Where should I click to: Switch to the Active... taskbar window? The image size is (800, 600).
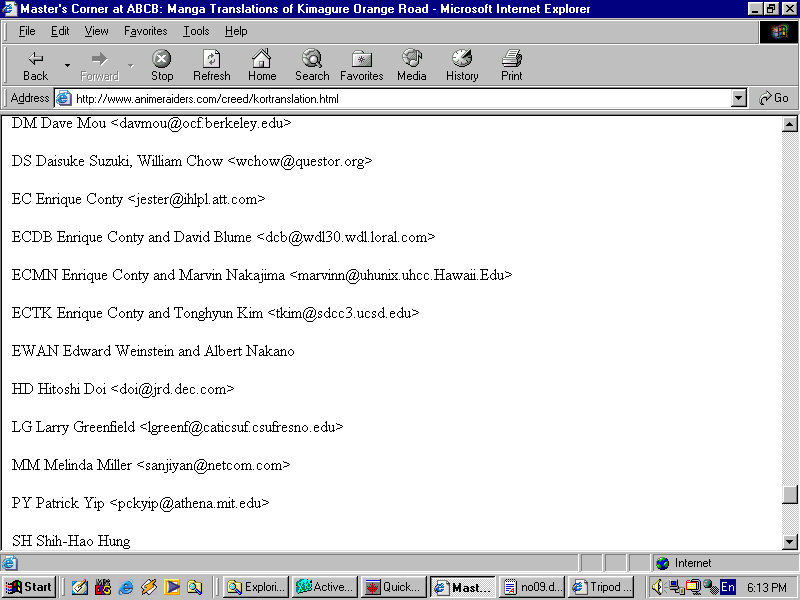click(x=324, y=587)
